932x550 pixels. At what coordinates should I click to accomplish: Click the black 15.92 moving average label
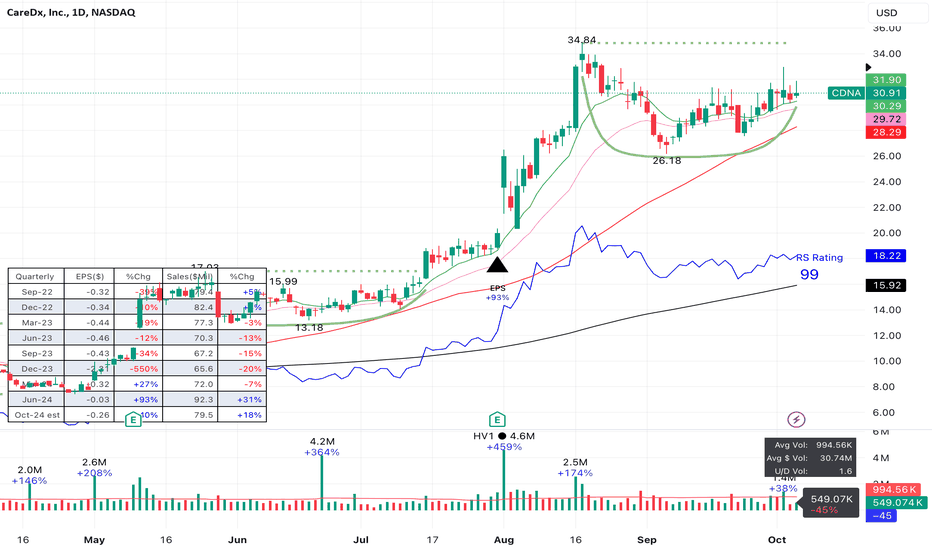[886, 285]
